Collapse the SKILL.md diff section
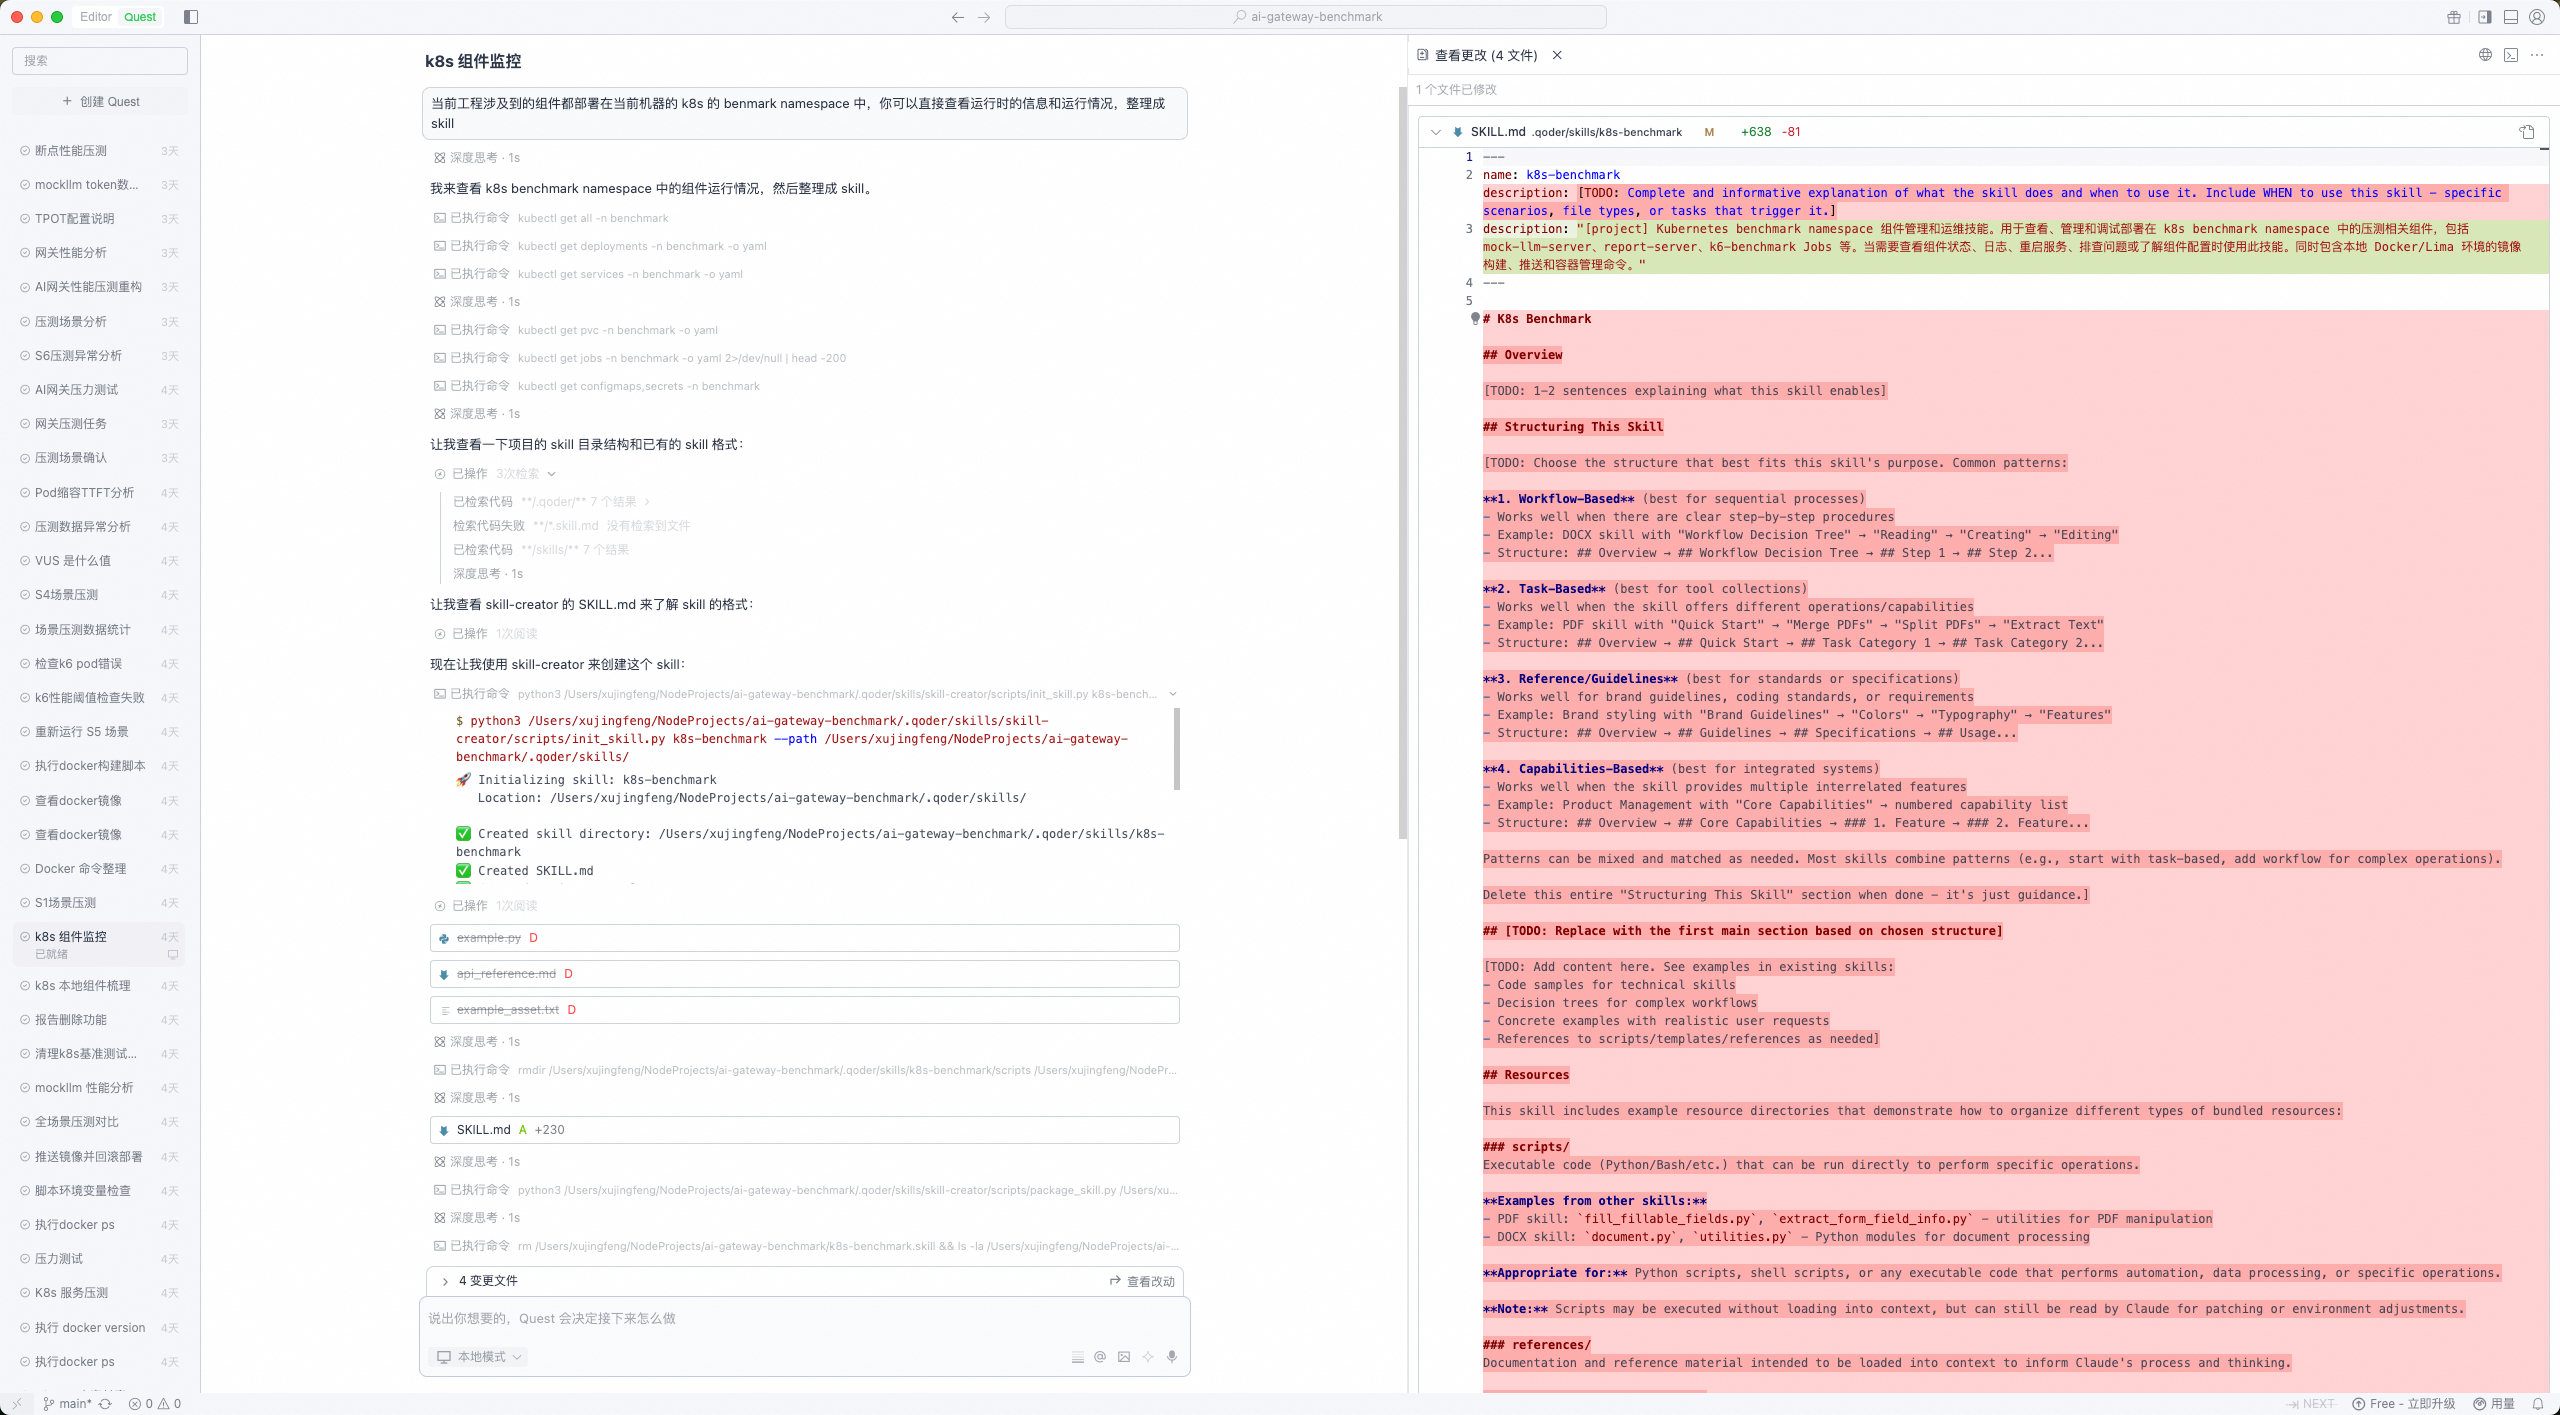The image size is (2560, 1415). (x=1436, y=132)
